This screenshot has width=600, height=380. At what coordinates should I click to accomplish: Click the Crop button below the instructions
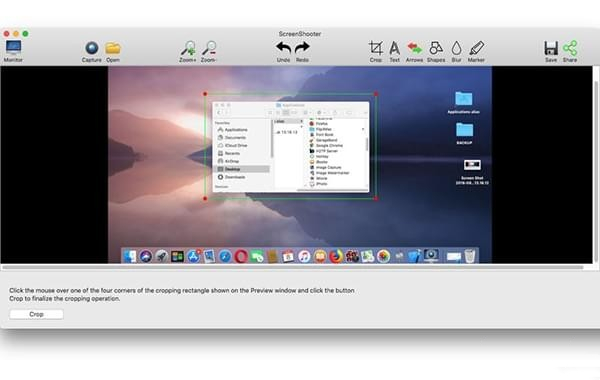36,314
